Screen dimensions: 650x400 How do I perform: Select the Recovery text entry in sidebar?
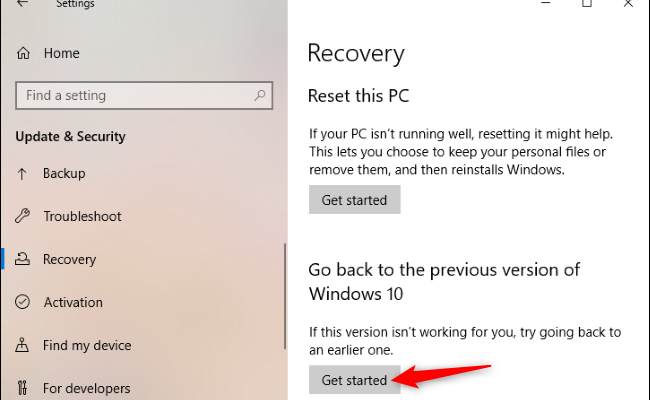(x=69, y=259)
